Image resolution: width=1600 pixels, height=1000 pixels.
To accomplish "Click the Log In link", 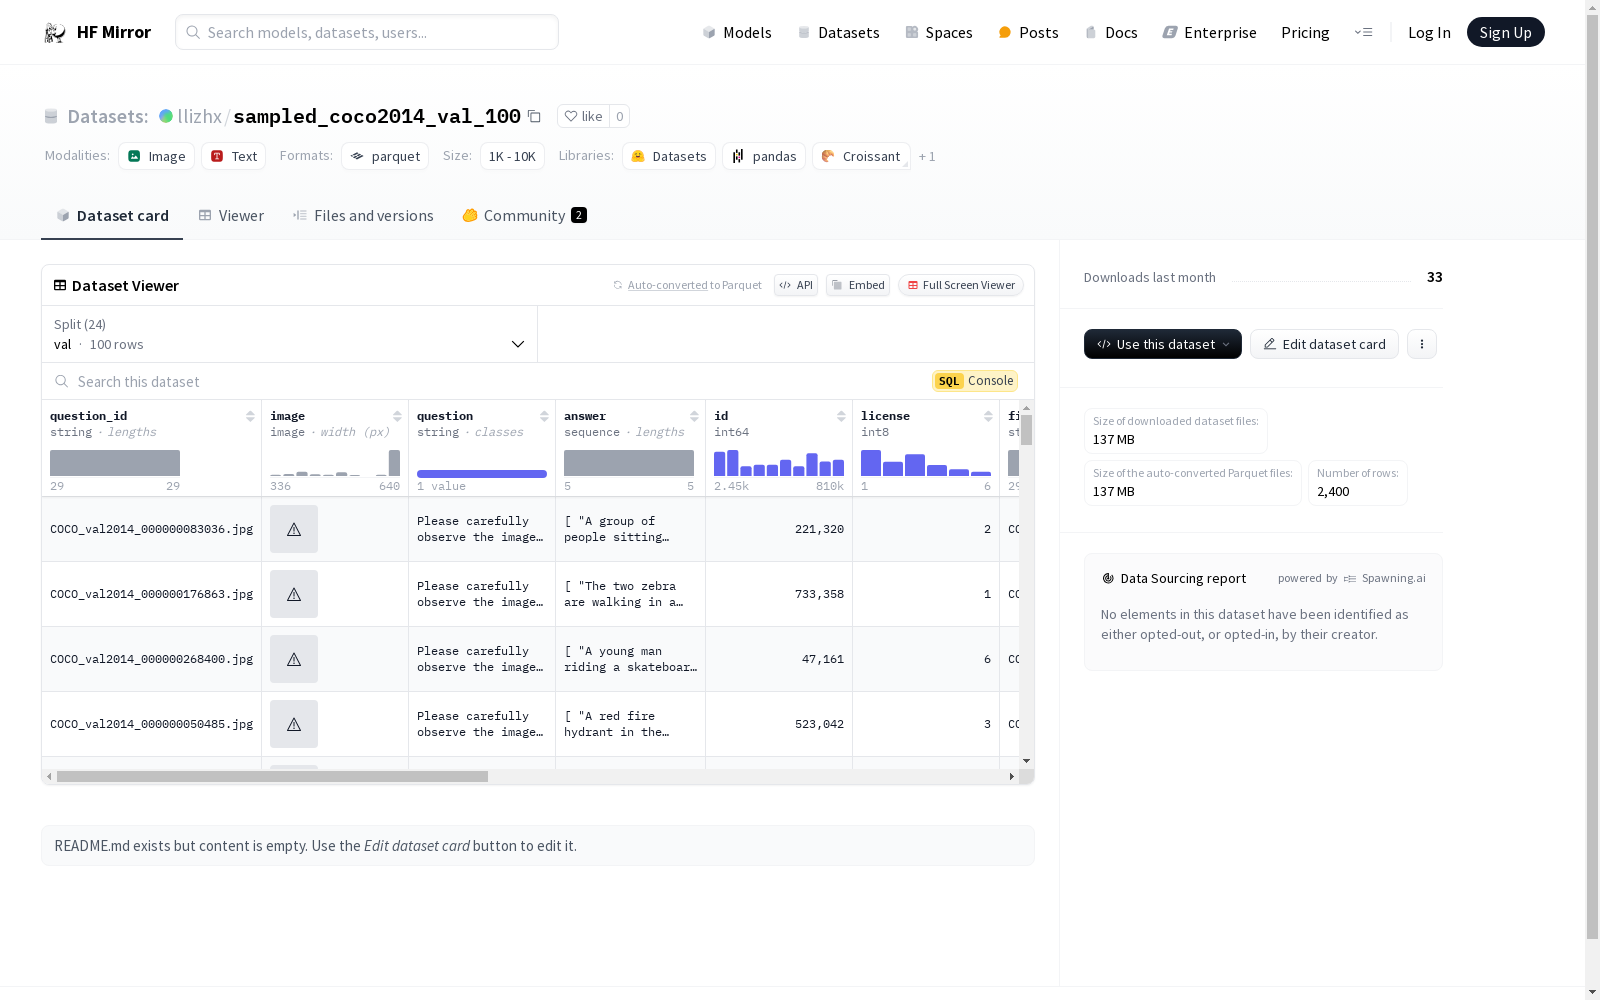I will point(1429,33).
